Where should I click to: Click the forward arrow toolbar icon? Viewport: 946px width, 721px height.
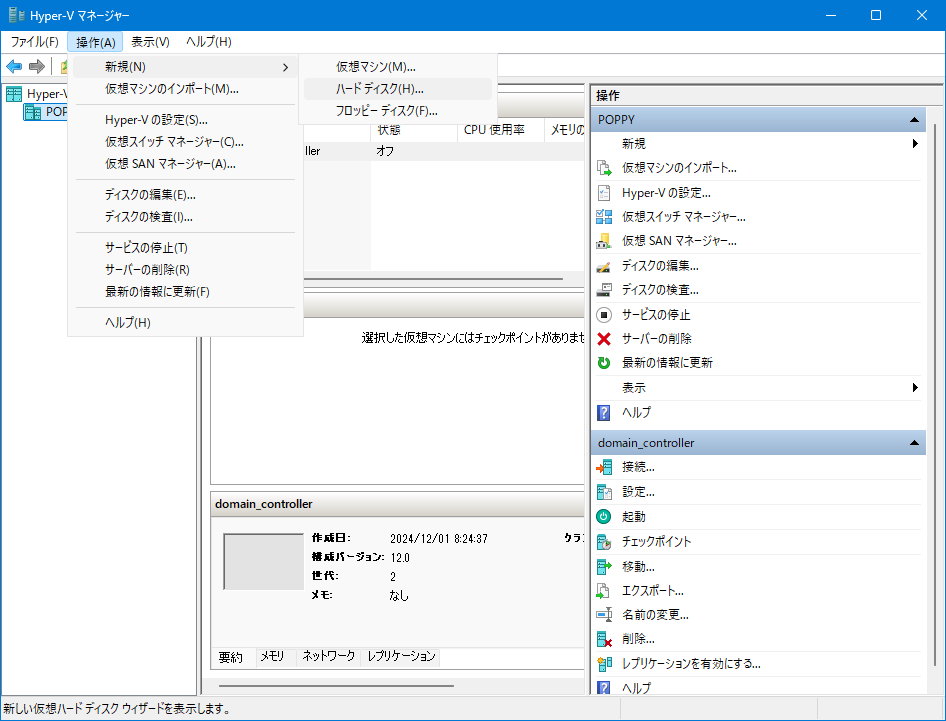pyautogui.click(x=37, y=66)
